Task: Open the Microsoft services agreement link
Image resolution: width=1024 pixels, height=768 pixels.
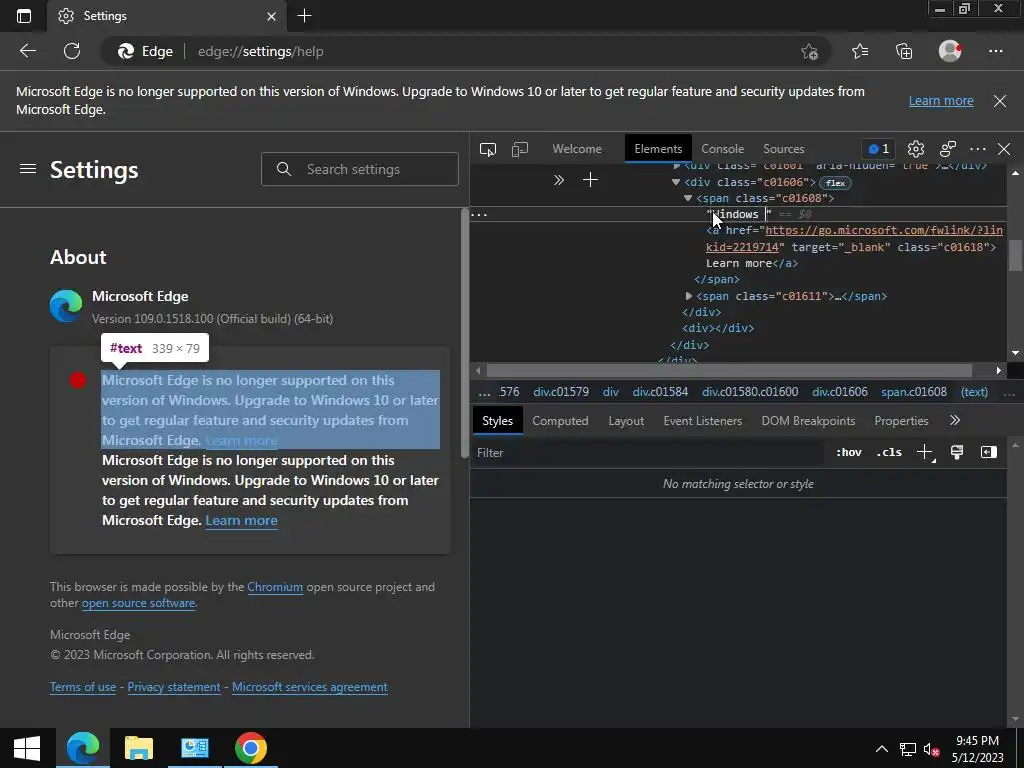Action: [x=310, y=687]
